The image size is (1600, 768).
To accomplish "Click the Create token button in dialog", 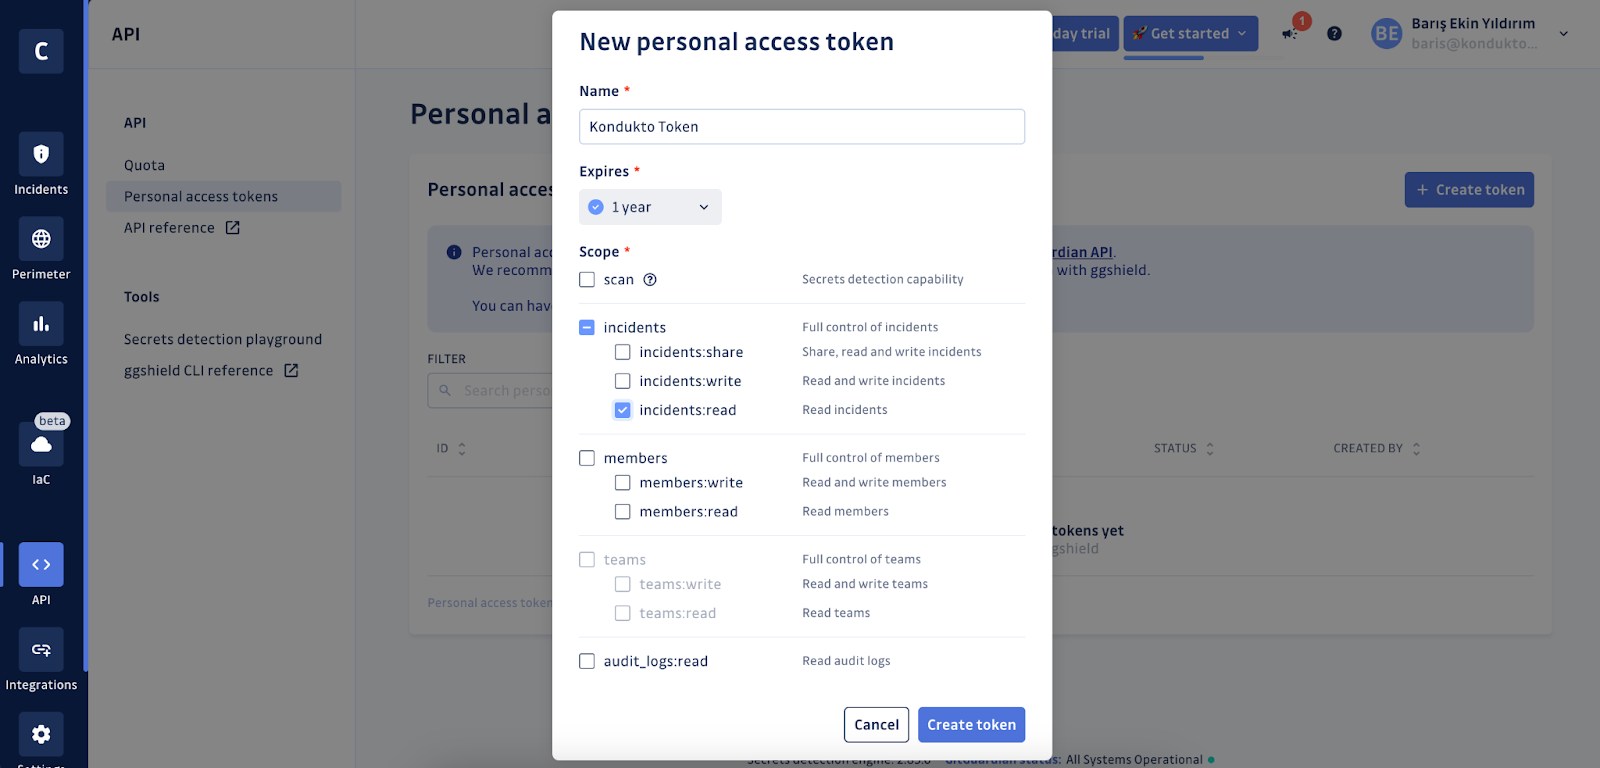I will click(970, 724).
